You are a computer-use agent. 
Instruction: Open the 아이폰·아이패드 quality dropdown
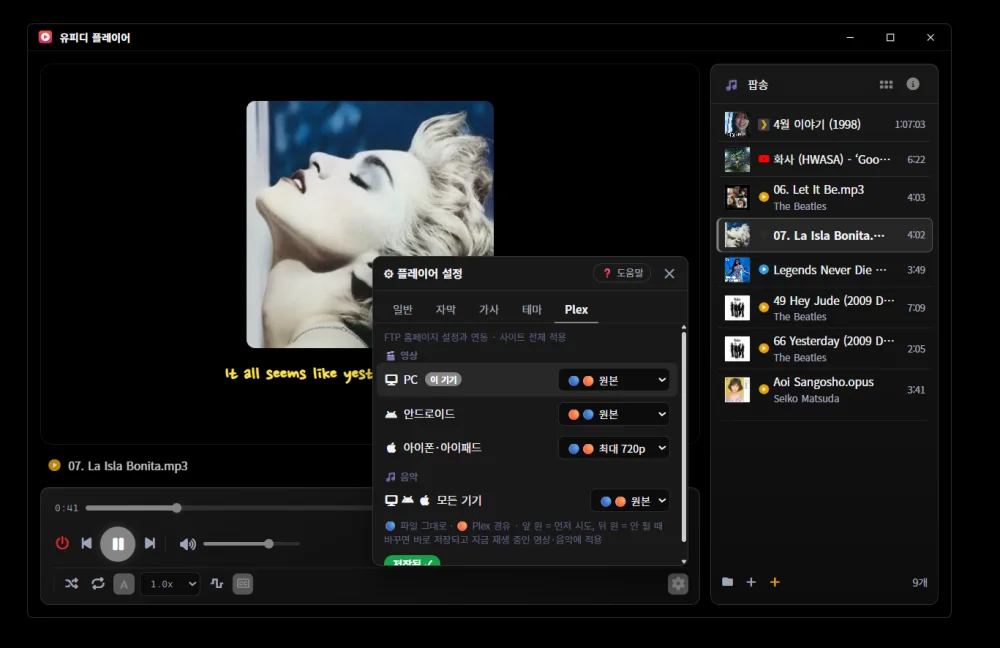(x=614, y=448)
